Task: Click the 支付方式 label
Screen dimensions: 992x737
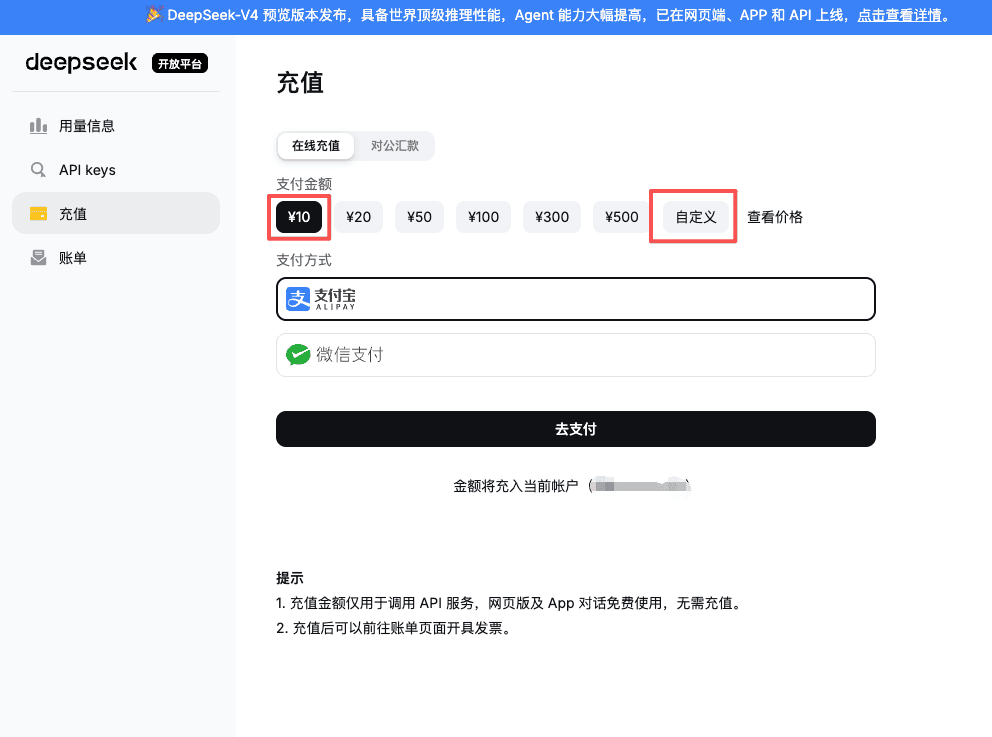Action: pyautogui.click(x=304, y=260)
